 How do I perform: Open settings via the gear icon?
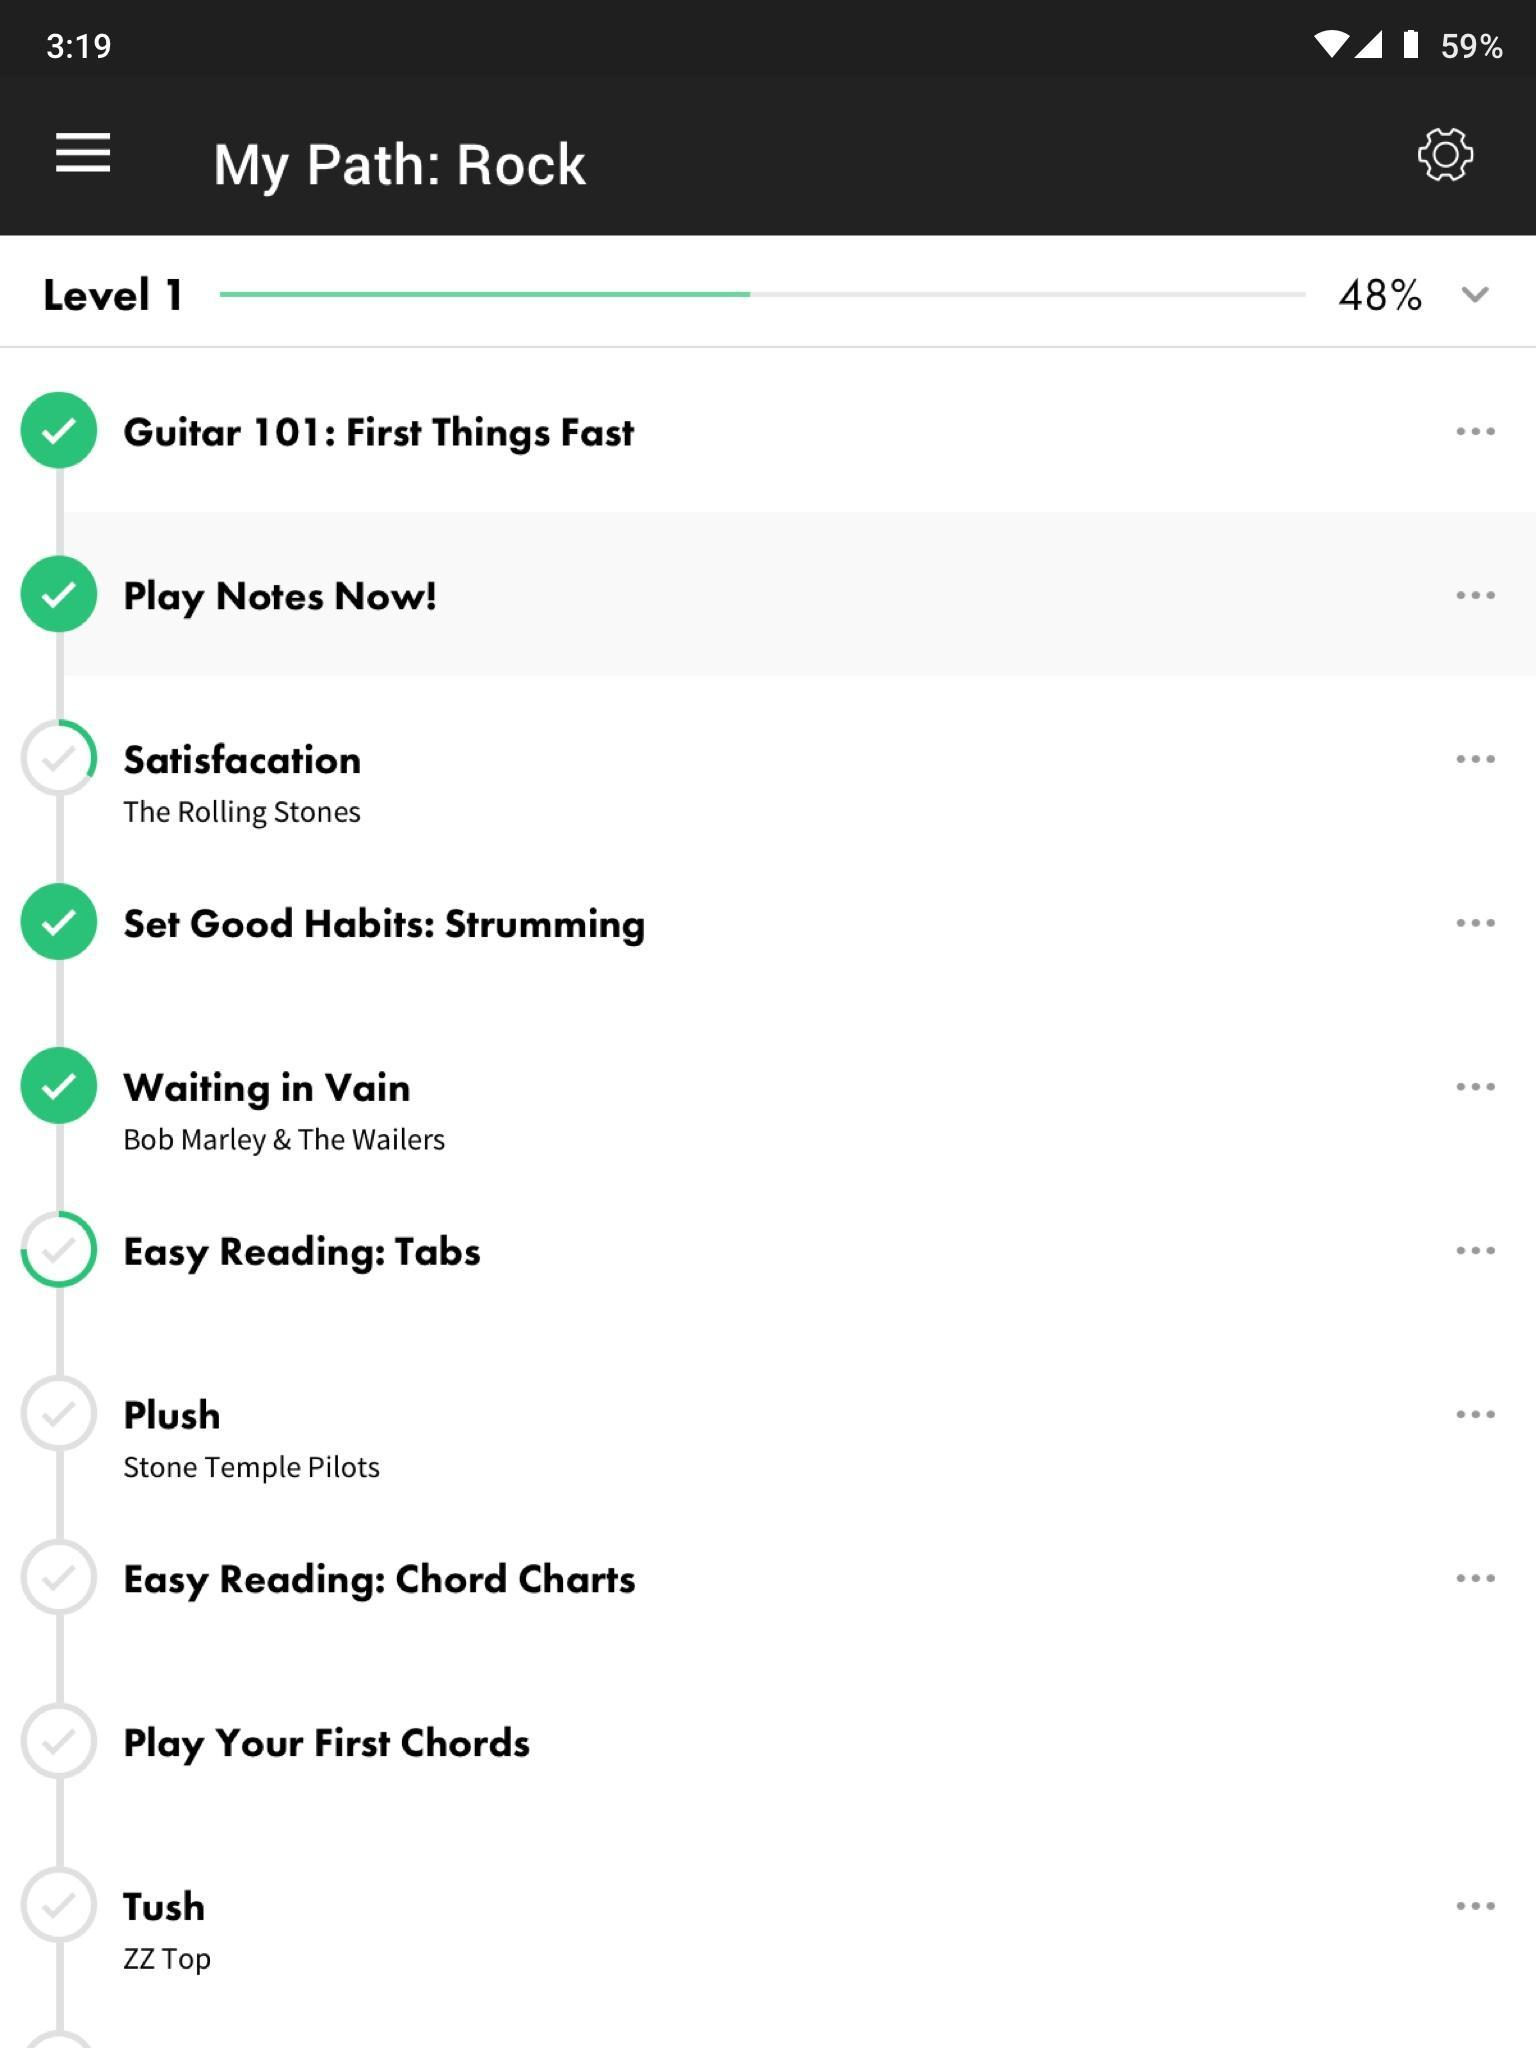pos(1445,154)
